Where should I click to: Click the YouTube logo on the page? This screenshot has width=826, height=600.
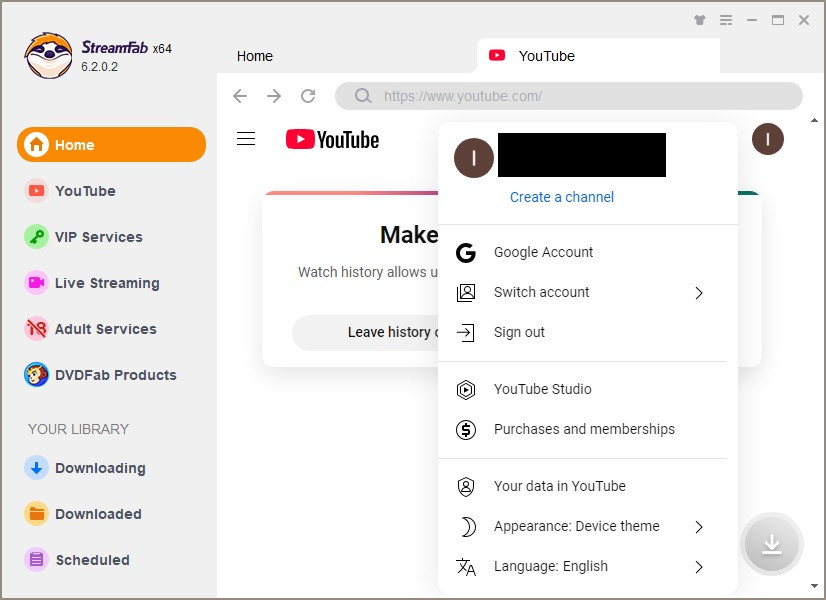[332, 140]
